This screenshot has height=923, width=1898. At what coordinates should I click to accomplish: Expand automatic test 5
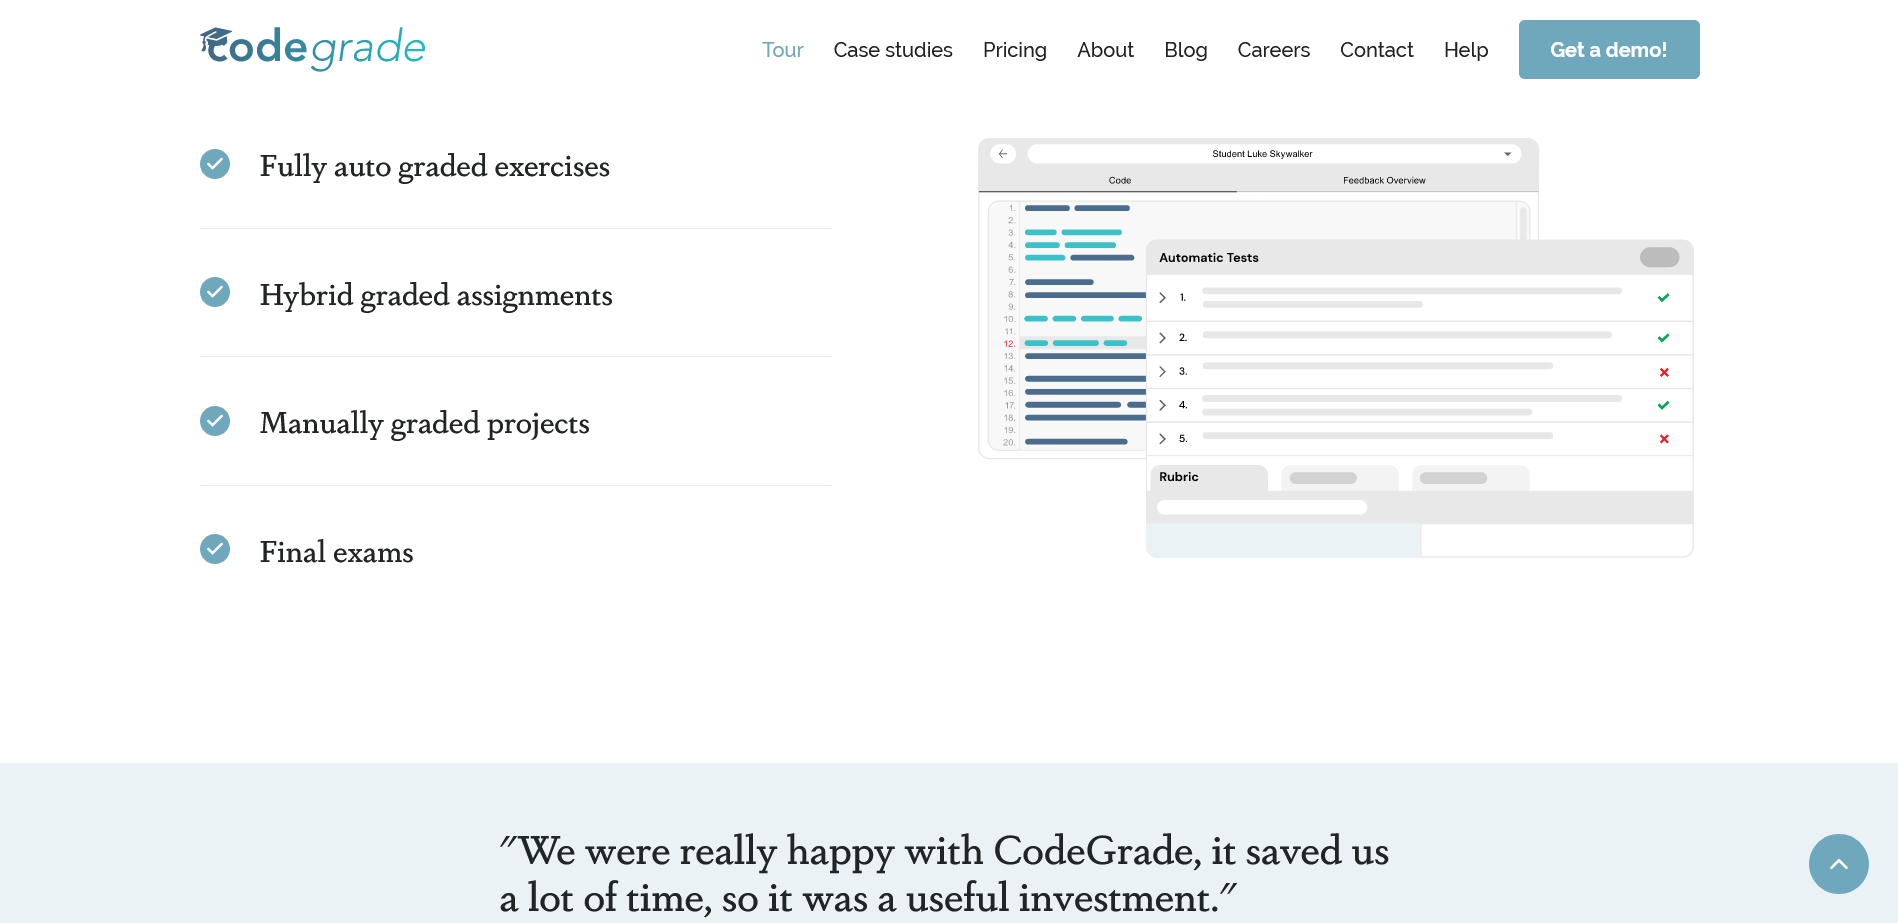click(x=1162, y=439)
